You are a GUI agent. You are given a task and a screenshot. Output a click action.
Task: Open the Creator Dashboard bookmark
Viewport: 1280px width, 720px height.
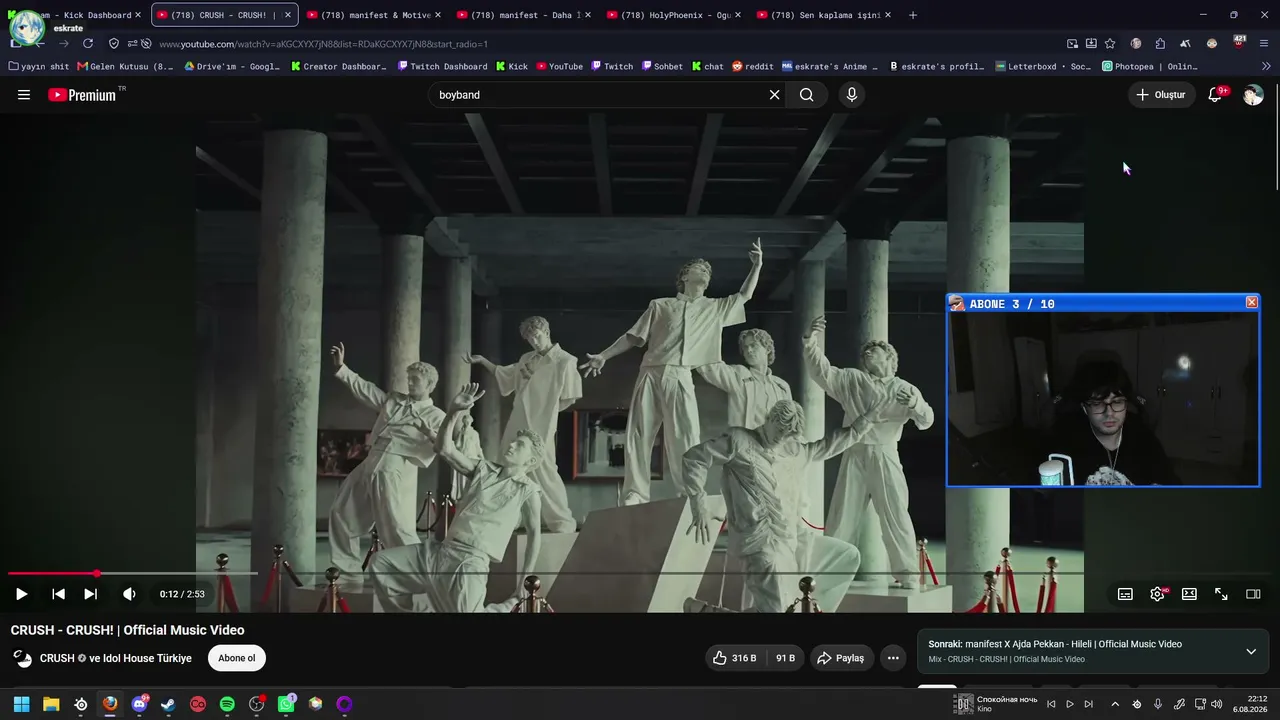tap(339, 67)
